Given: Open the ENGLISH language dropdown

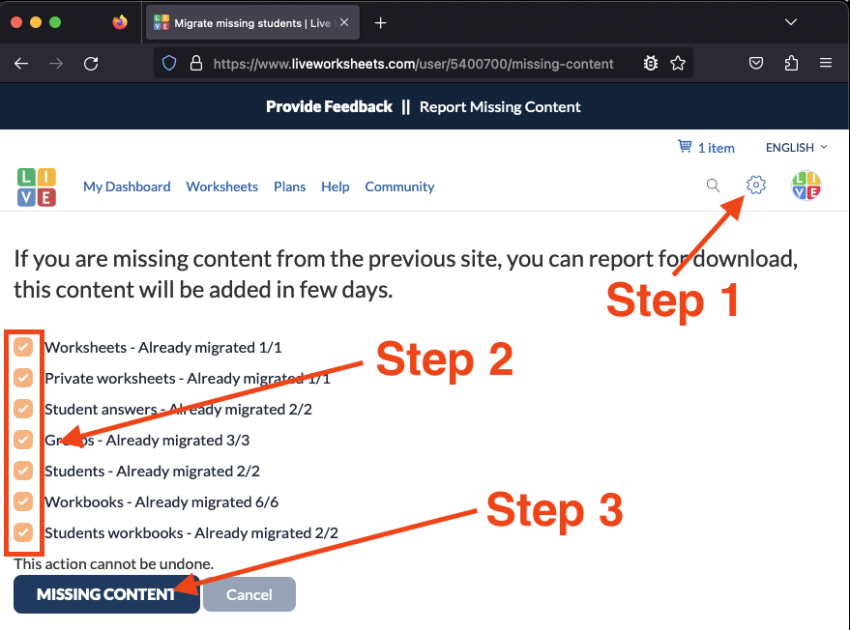Looking at the screenshot, I should [796, 147].
